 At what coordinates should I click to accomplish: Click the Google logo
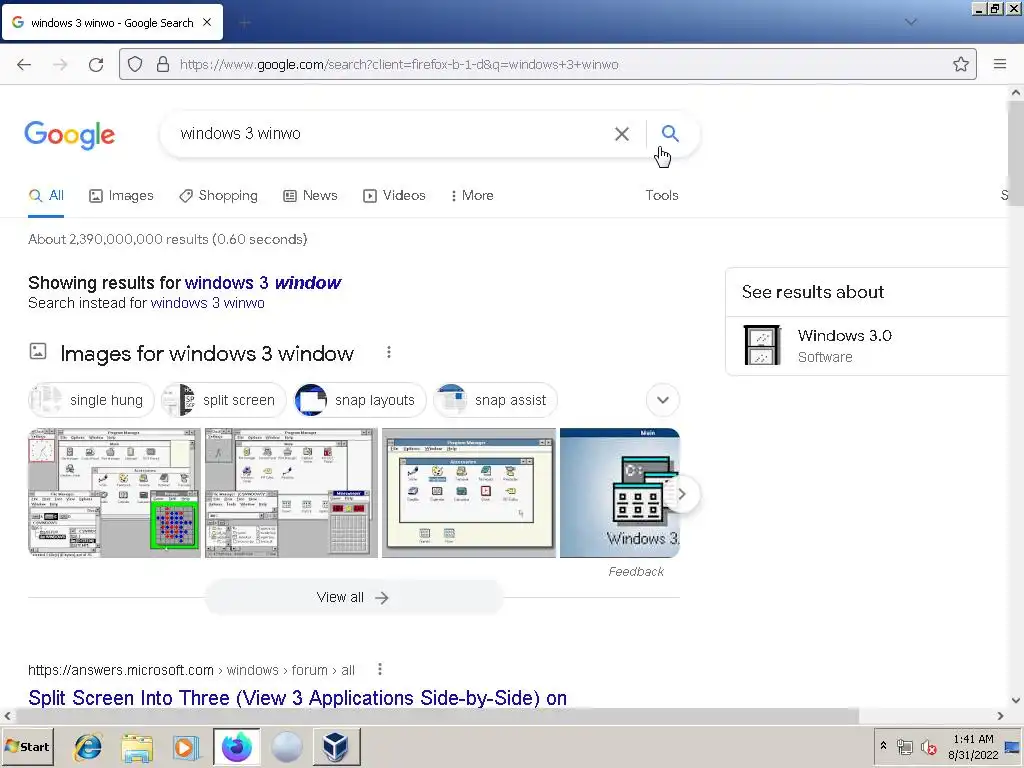point(70,135)
